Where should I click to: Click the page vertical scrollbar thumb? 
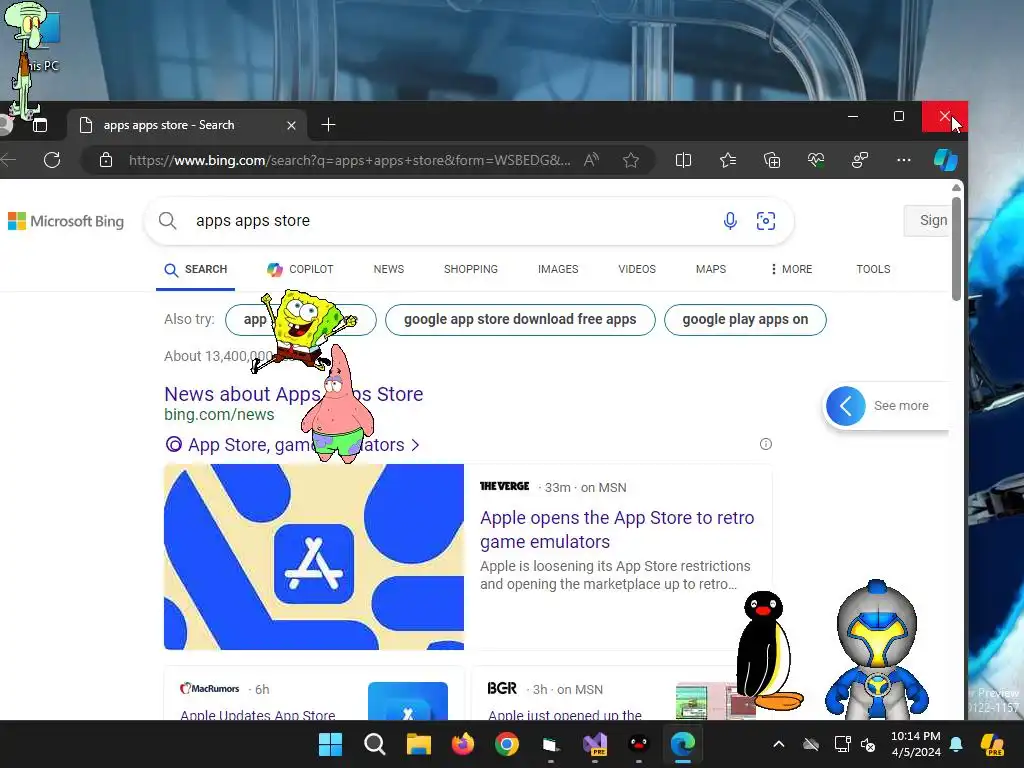coord(956,249)
